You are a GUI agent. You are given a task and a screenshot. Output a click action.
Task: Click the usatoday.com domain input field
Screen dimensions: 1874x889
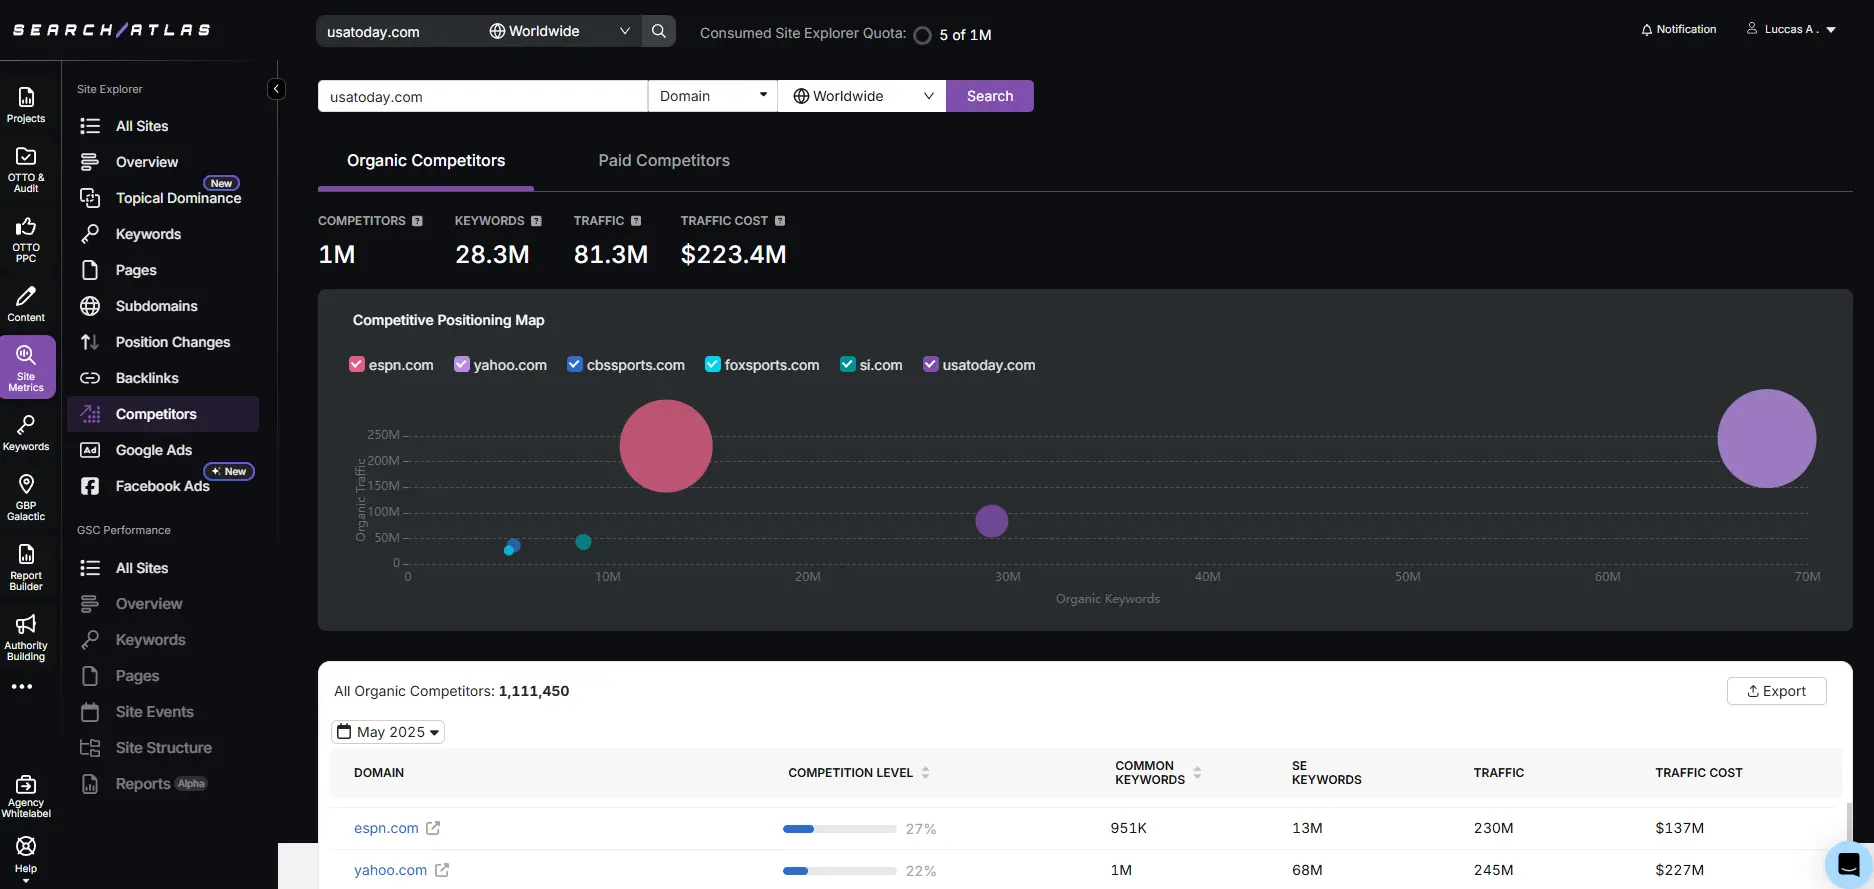point(482,97)
